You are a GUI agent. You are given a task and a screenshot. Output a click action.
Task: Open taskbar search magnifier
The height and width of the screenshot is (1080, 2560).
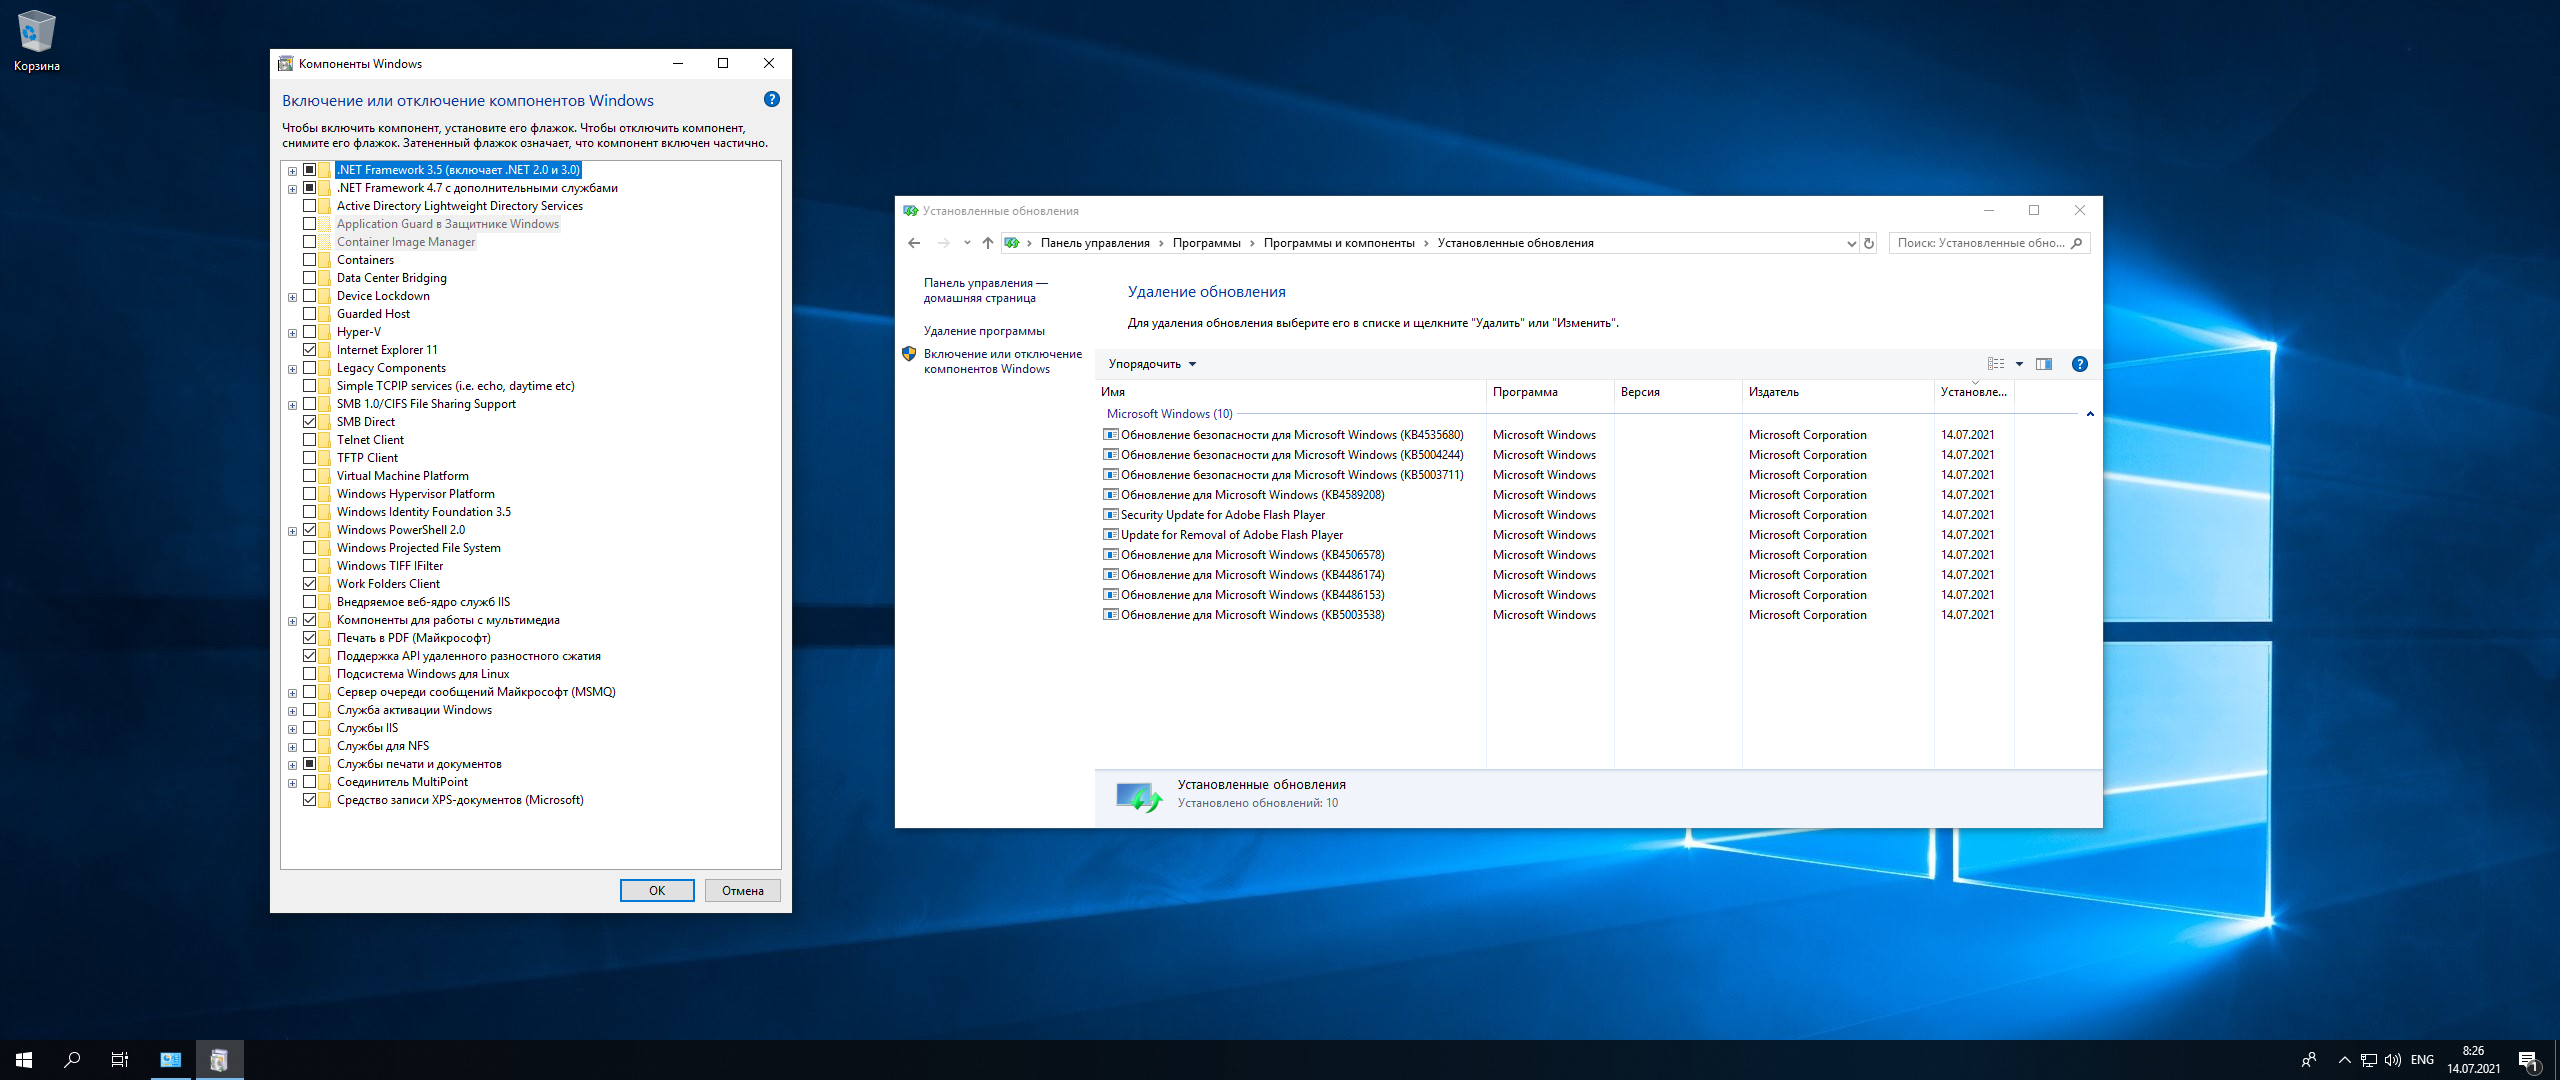72,1060
